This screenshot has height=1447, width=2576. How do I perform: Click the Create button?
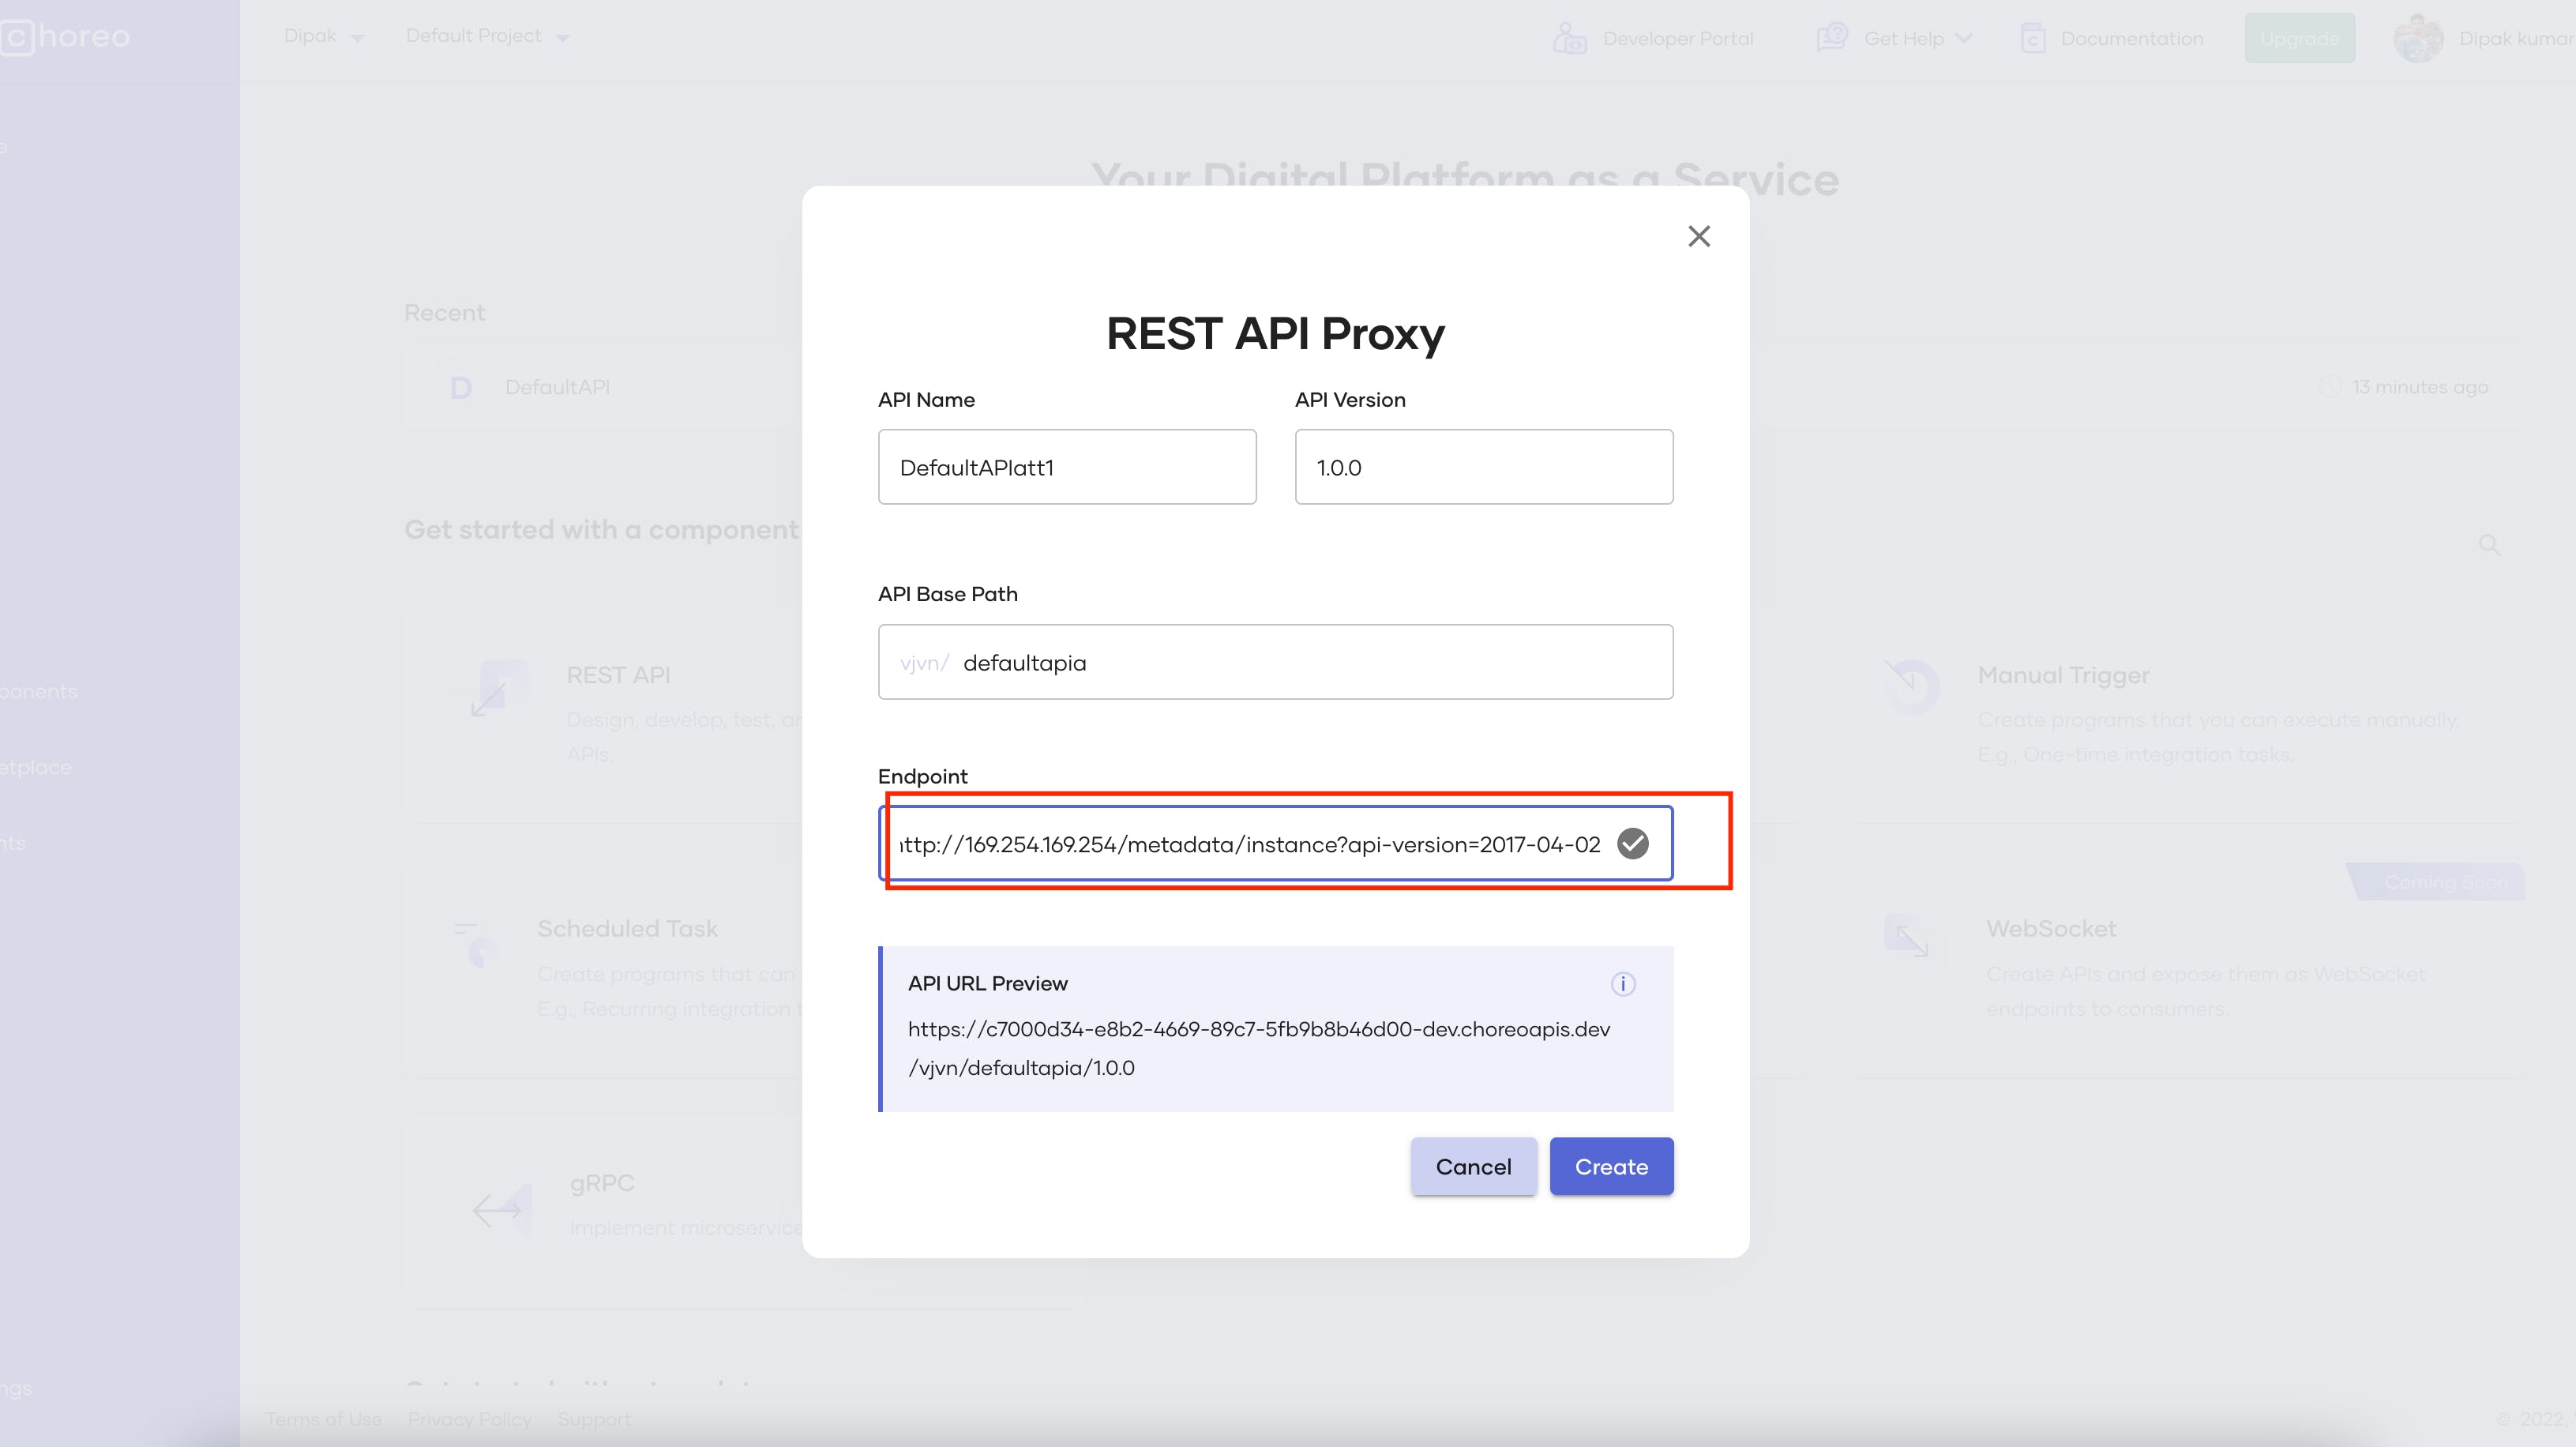1611,1166
